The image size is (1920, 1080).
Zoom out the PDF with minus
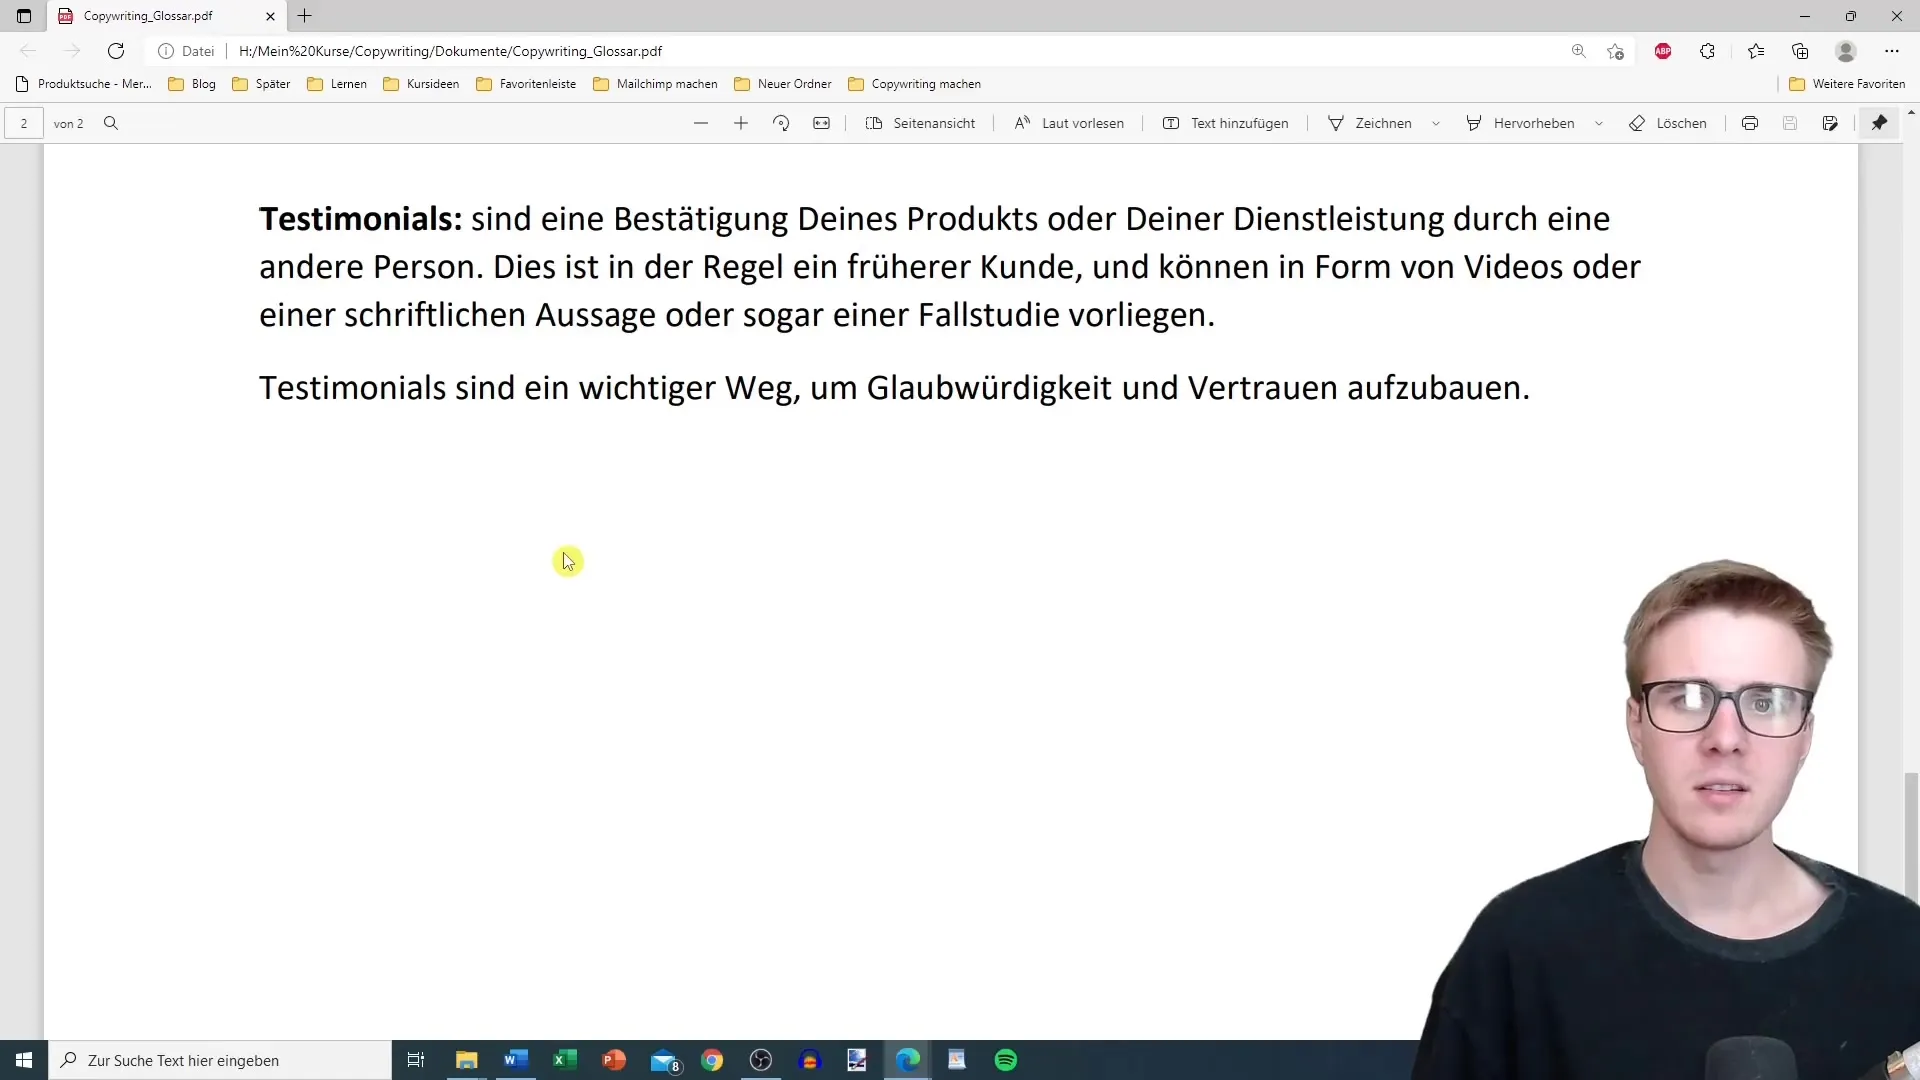701,123
